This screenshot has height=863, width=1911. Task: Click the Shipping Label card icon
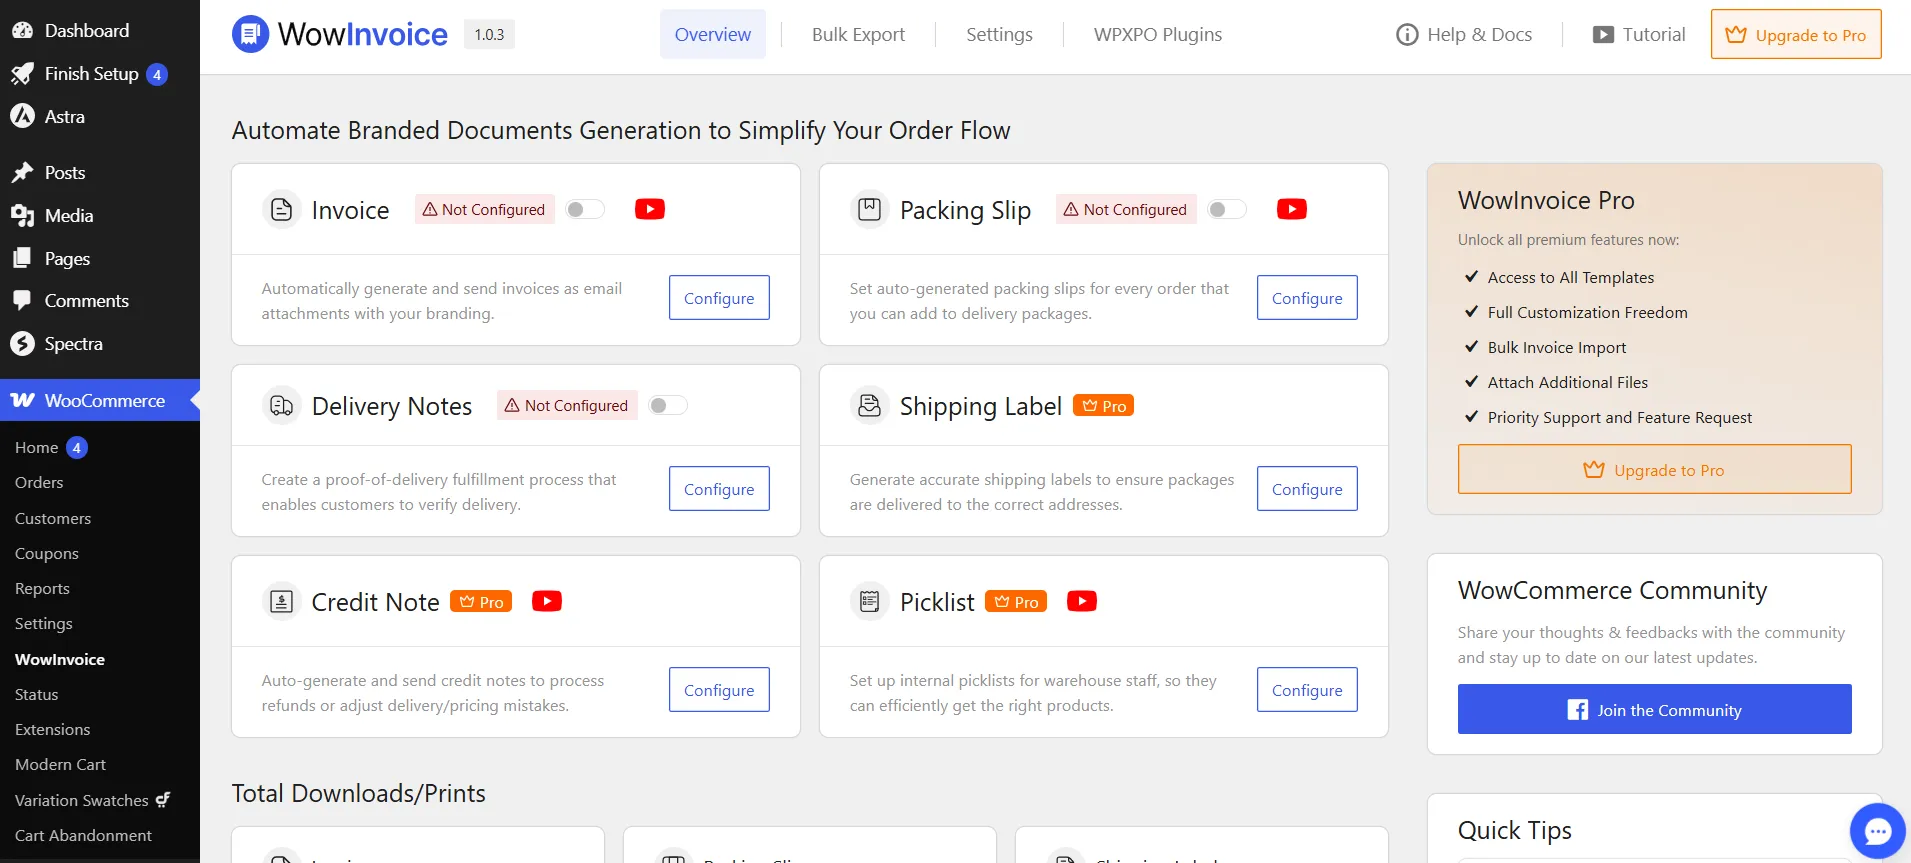[x=870, y=406]
